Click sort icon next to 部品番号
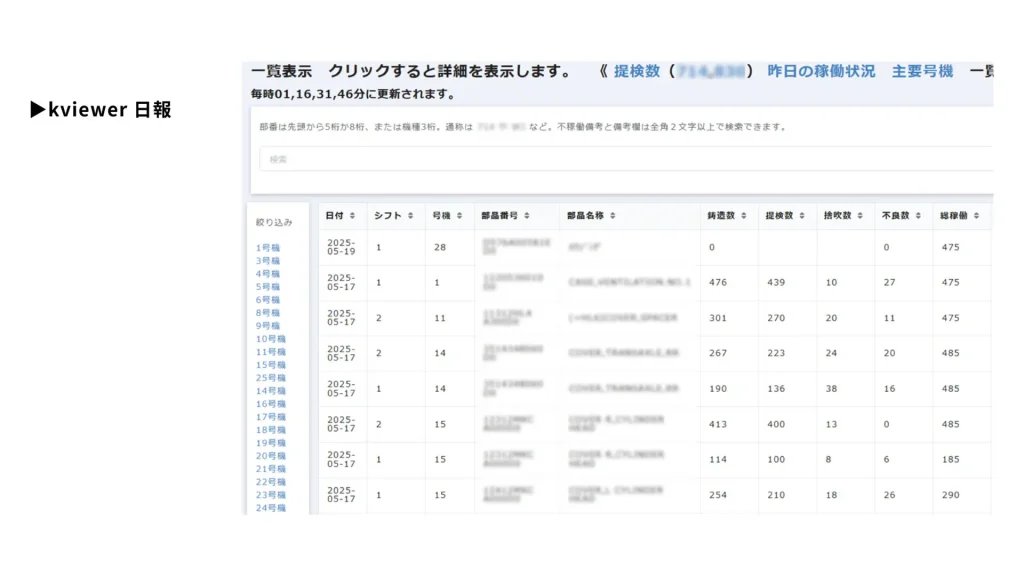Viewport: 1024px width, 576px height. point(527,216)
